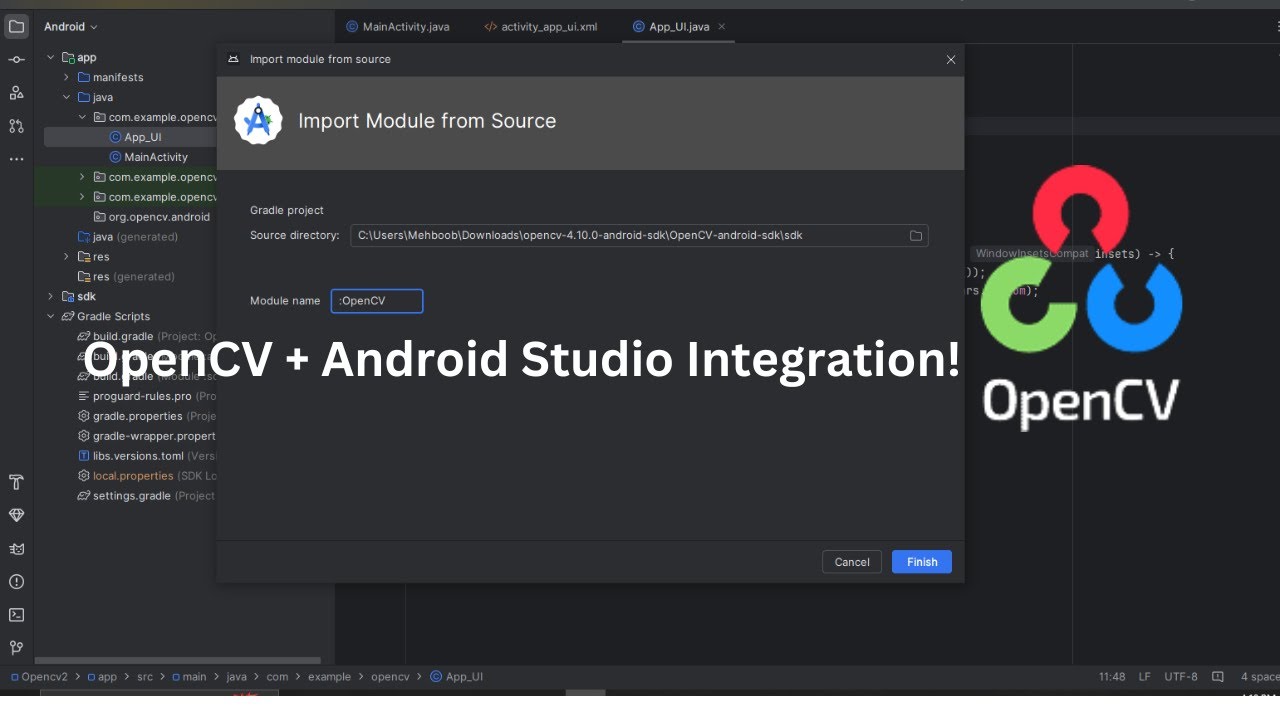The image size is (1280, 720).
Task: Open the Problems warning icon
Action: click(16, 581)
